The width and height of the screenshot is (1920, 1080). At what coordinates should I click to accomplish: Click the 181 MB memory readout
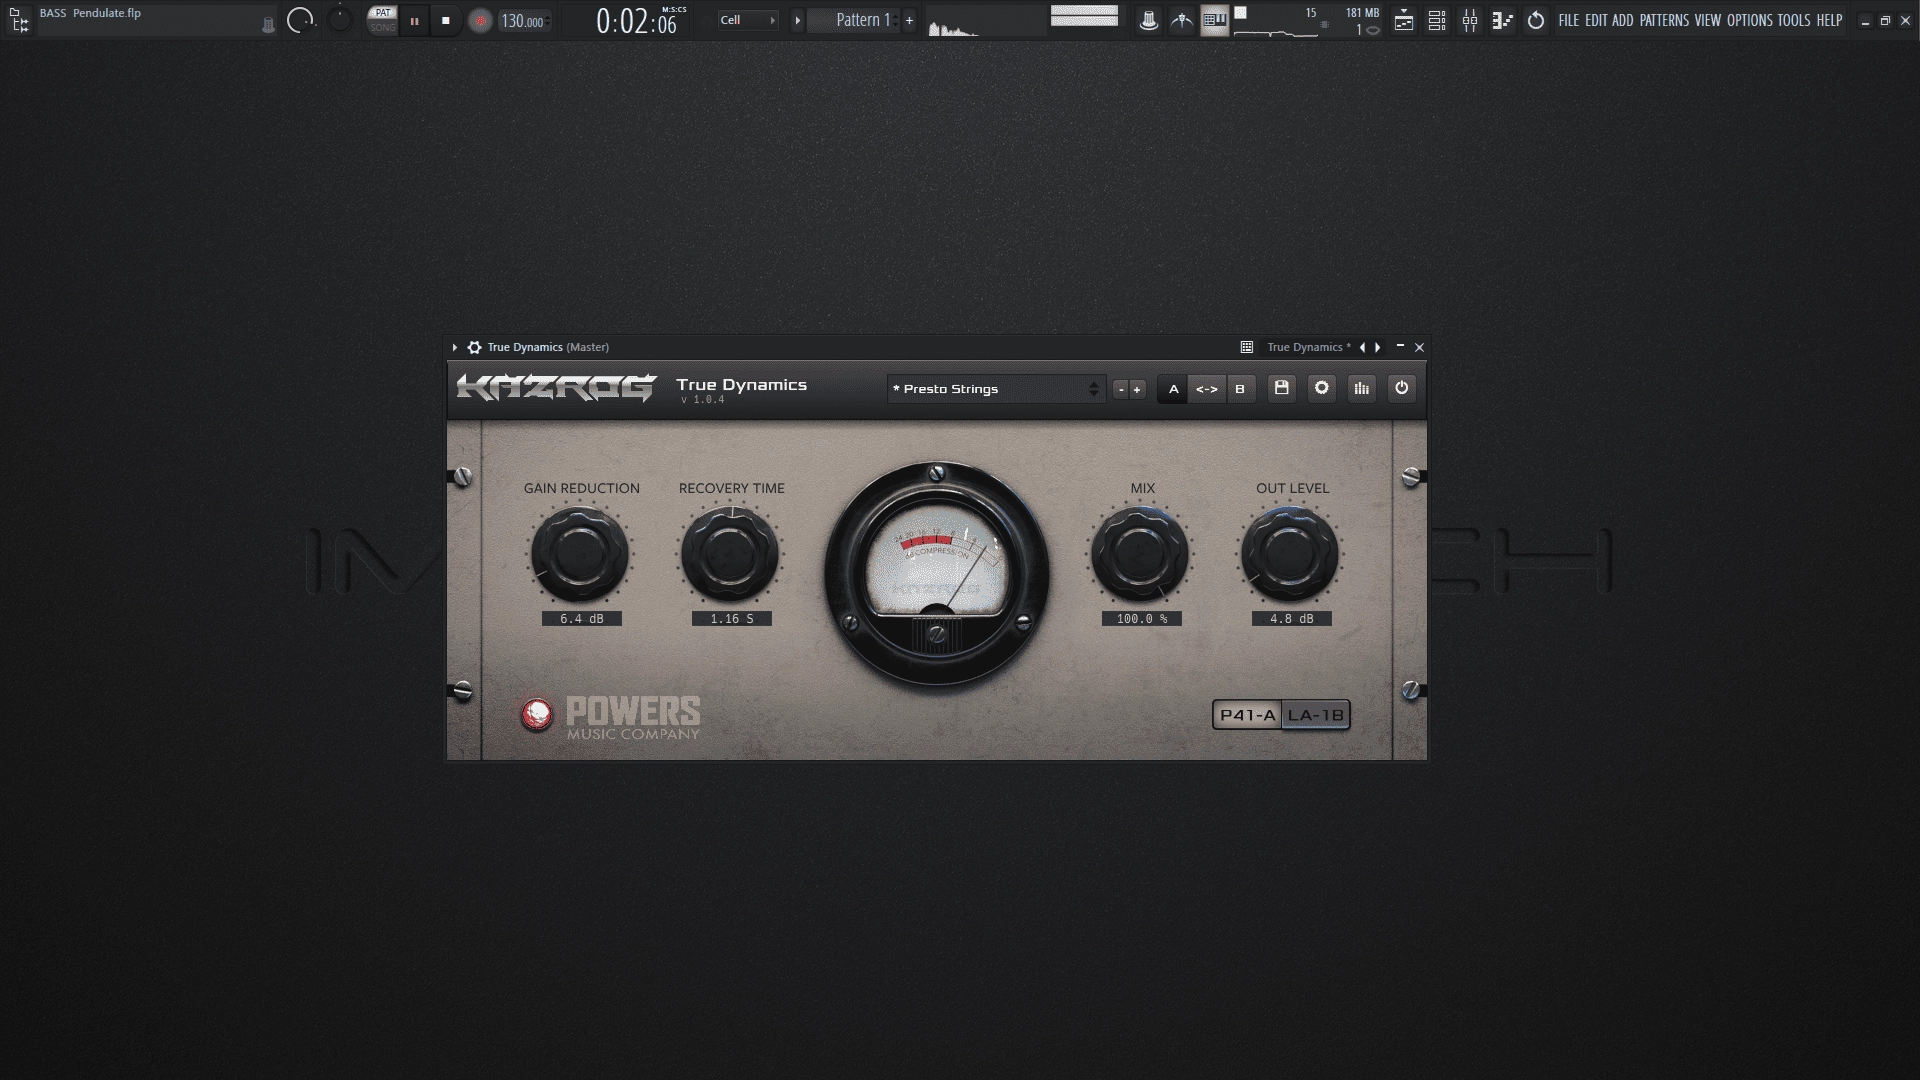click(1362, 13)
